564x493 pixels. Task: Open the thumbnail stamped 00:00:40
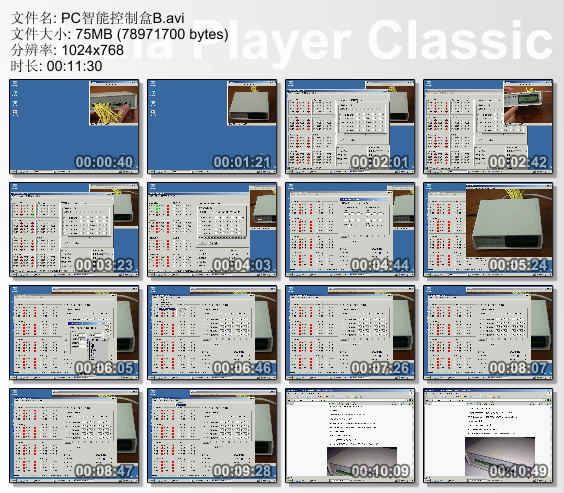[74, 127]
